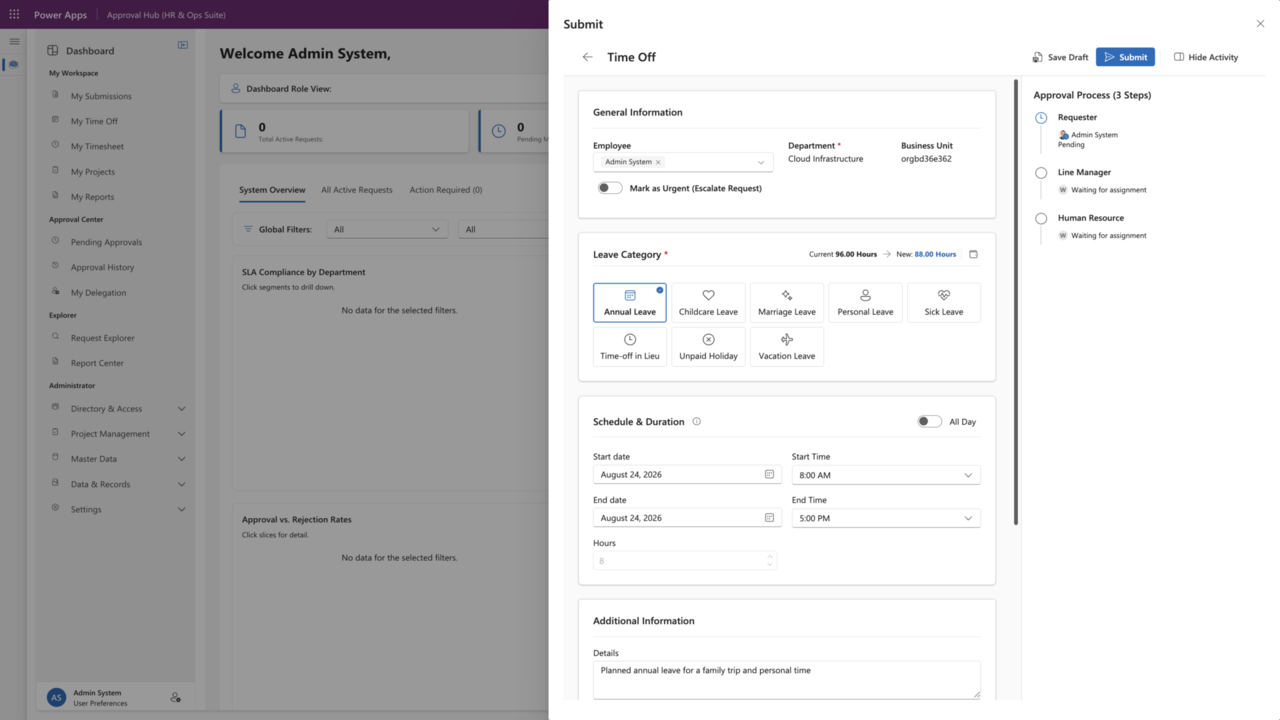Image resolution: width=1280 pixels, height=720 pixels.
Task: Click Power Apps title in header
Action: (60, 15)
